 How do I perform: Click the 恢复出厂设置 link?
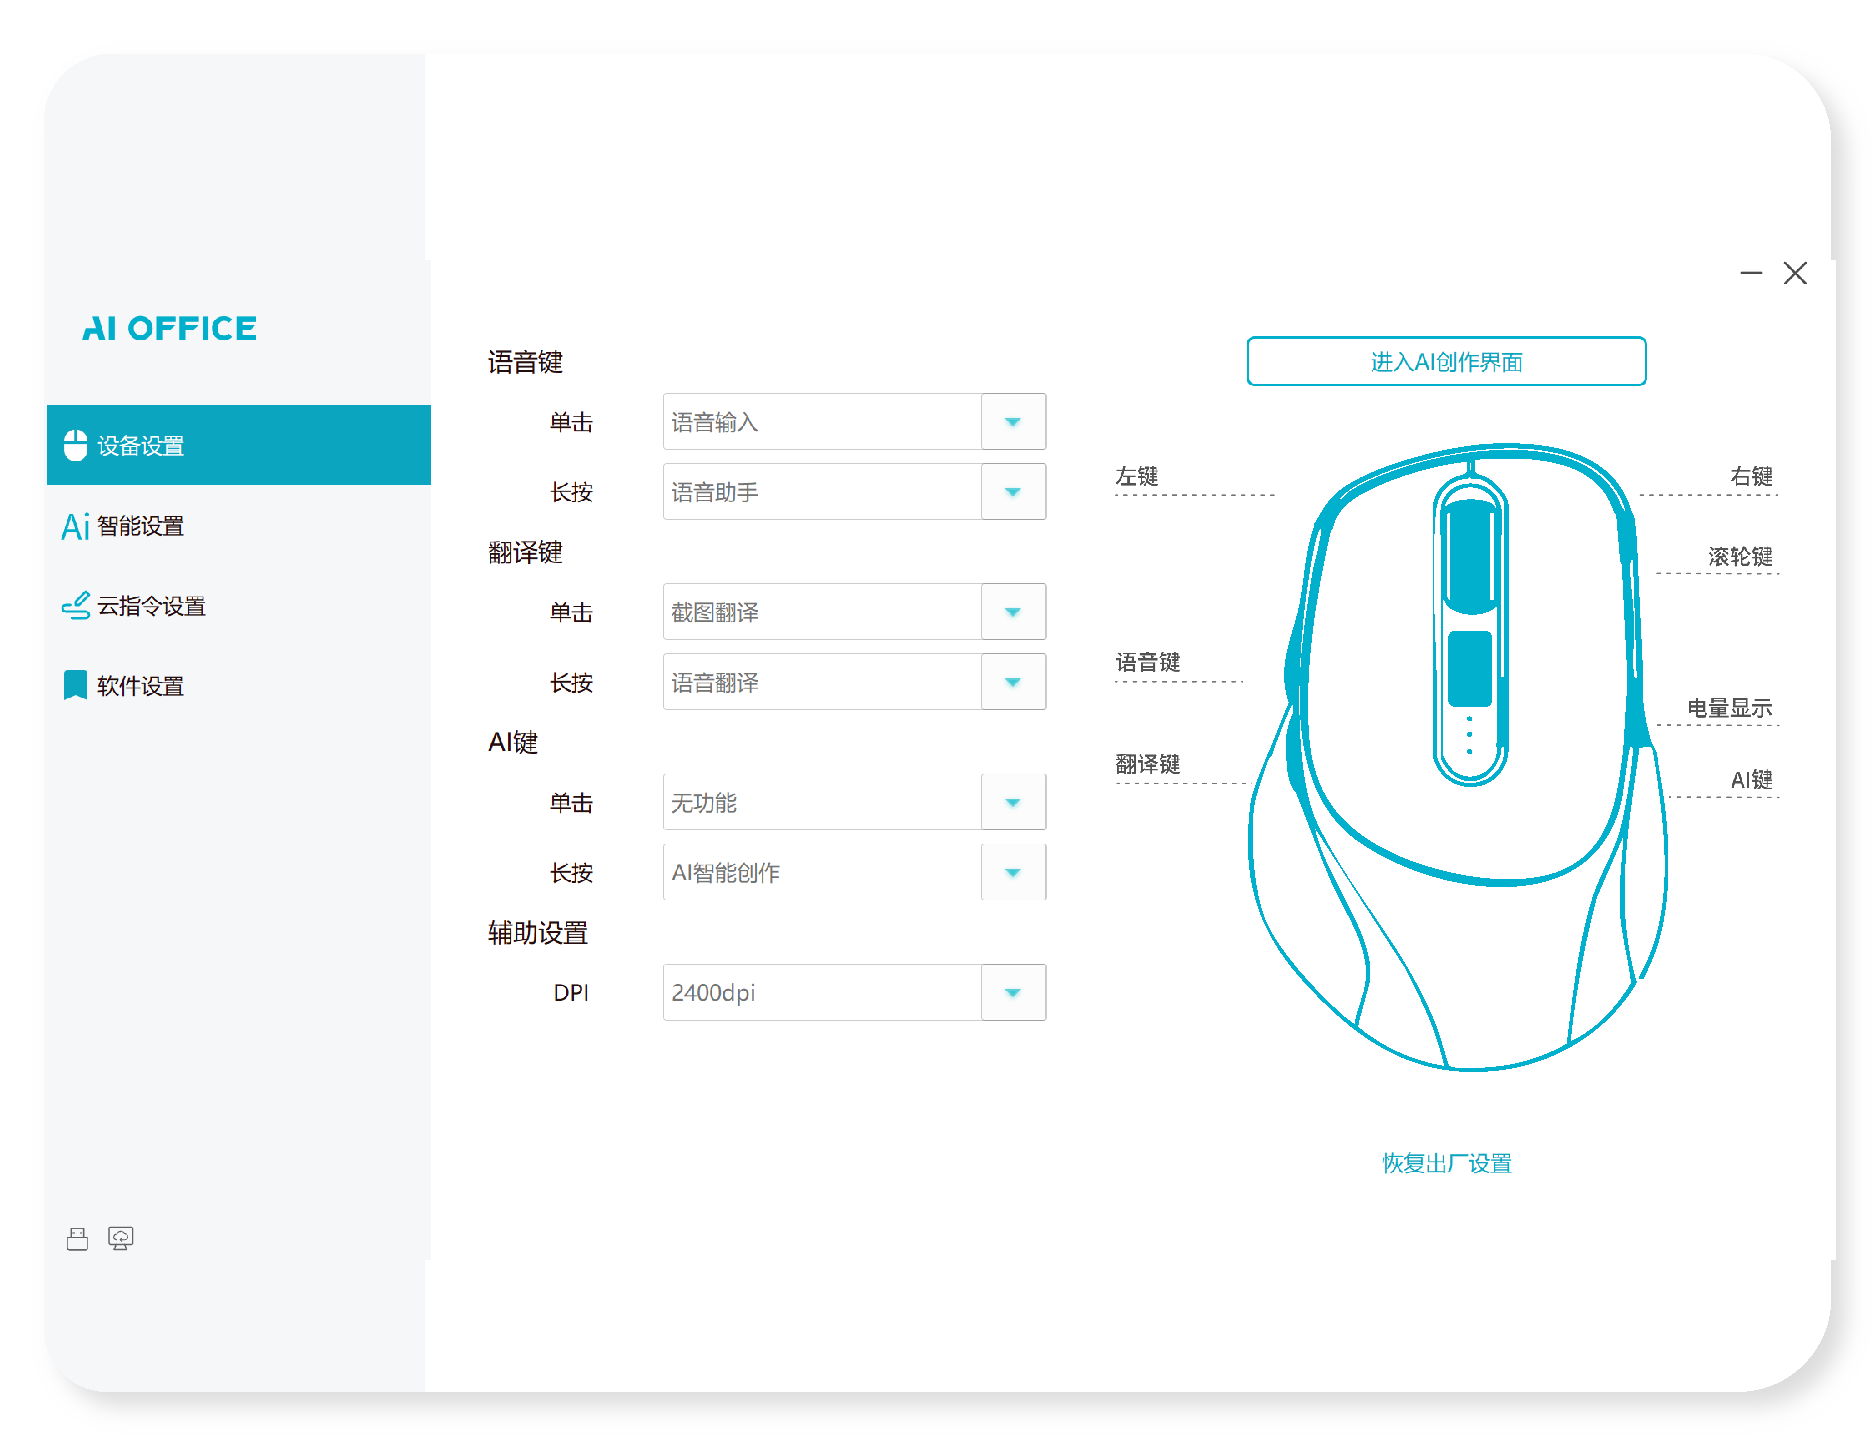click(x=1446, y=1163)
